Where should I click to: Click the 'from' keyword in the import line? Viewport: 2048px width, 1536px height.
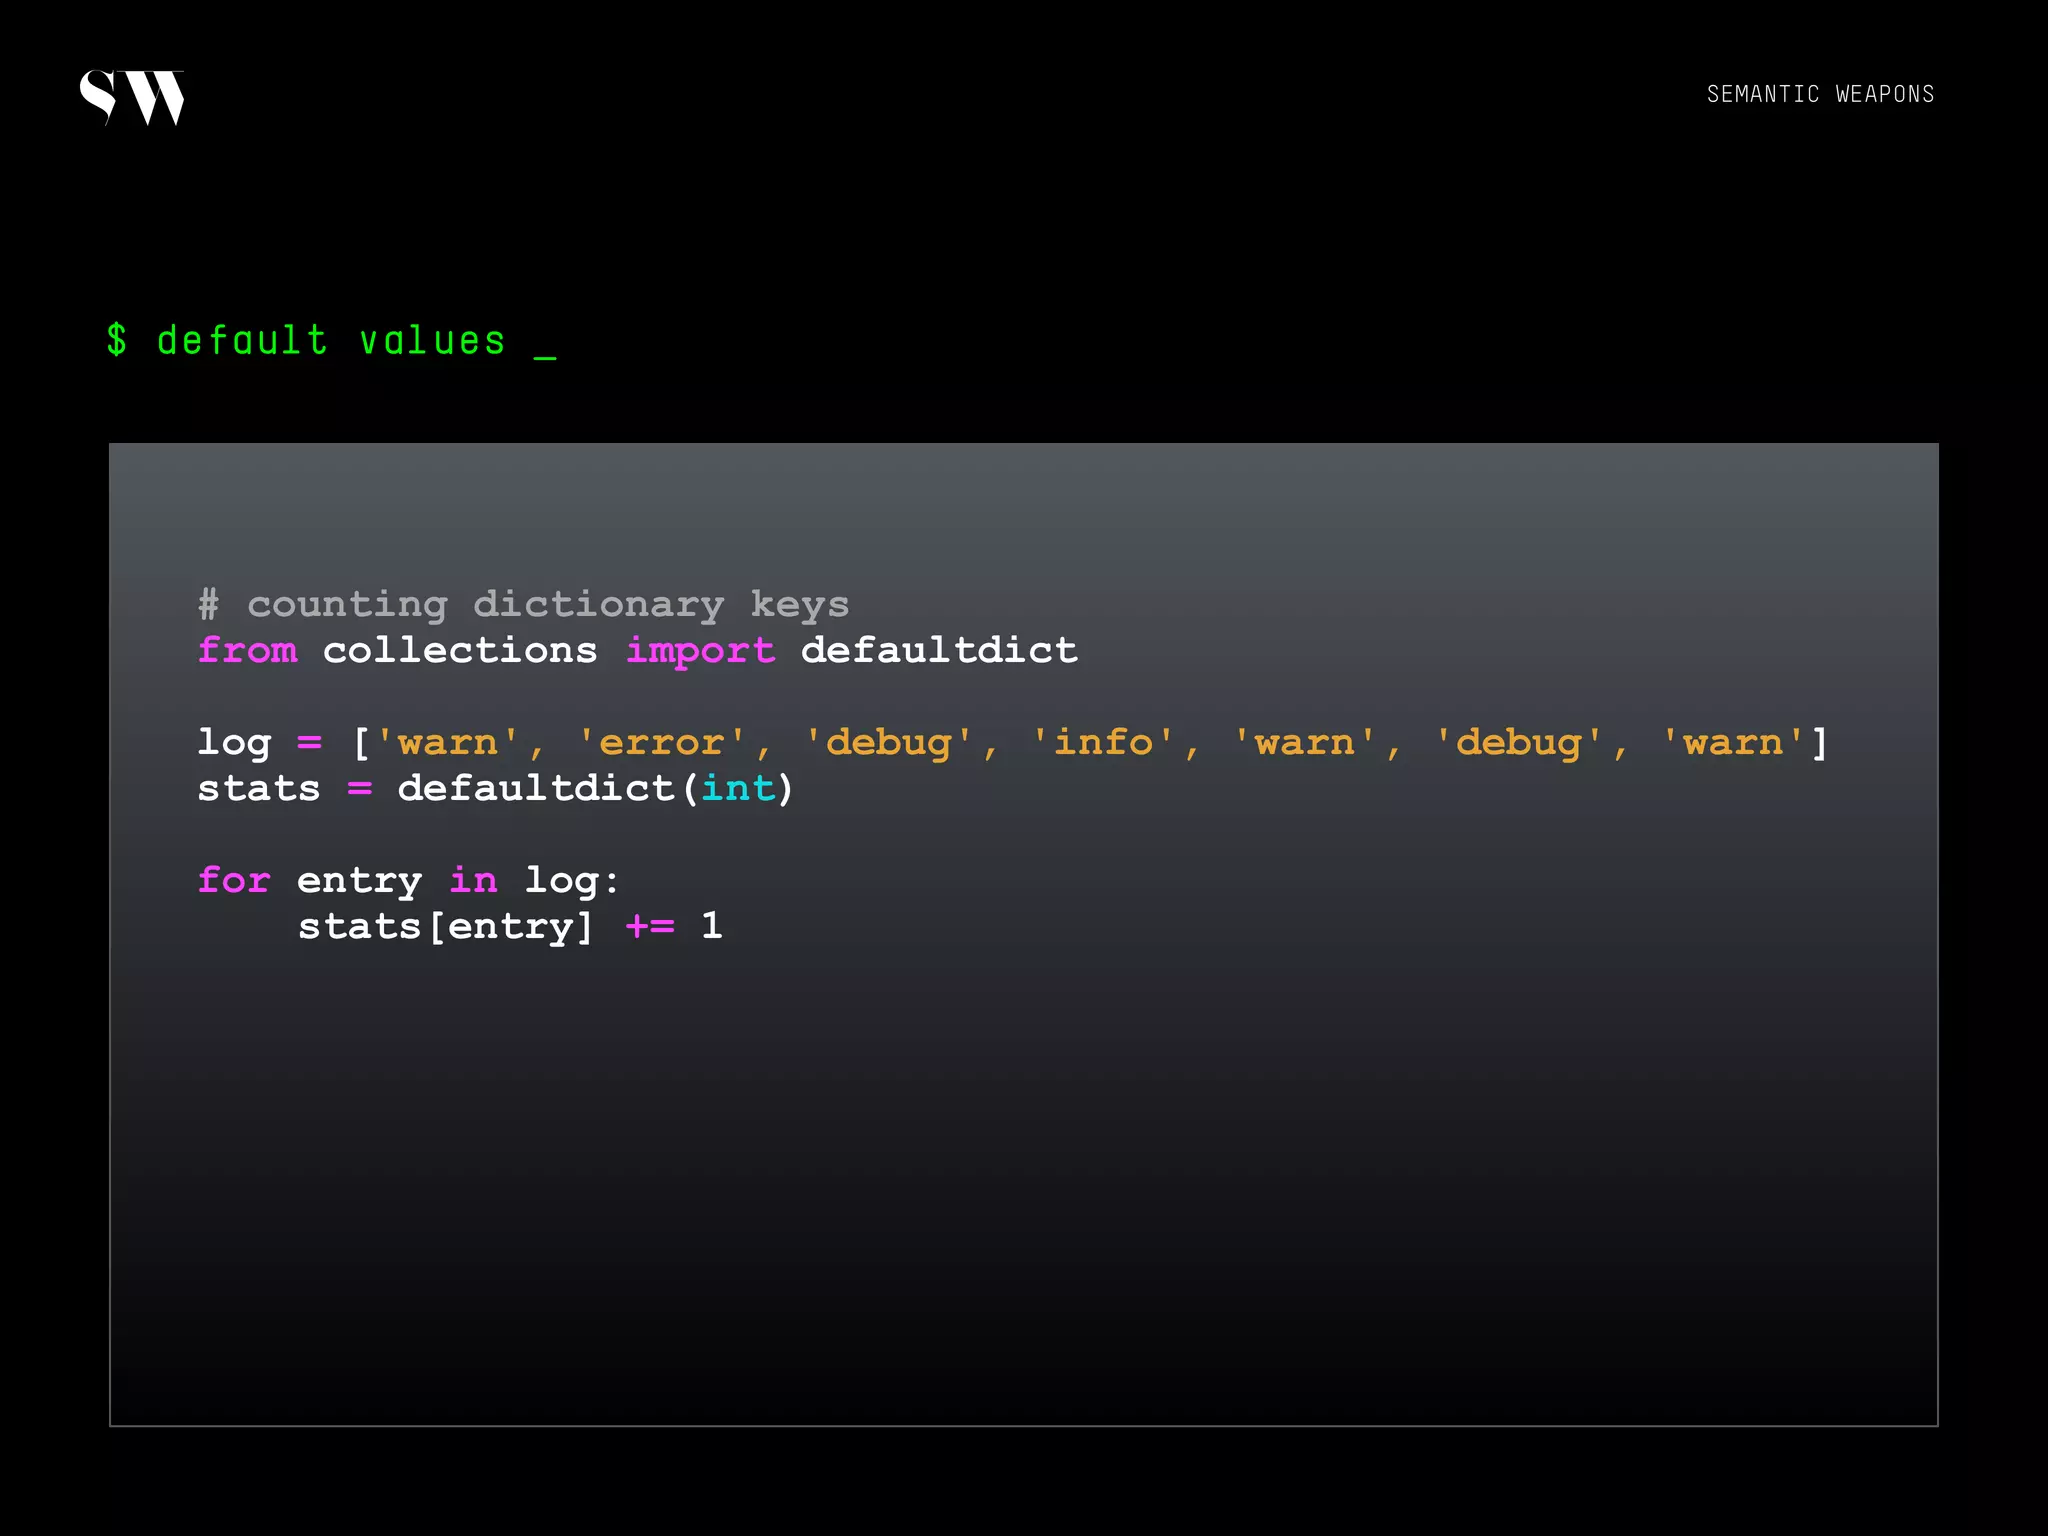(x=247, y=650)
